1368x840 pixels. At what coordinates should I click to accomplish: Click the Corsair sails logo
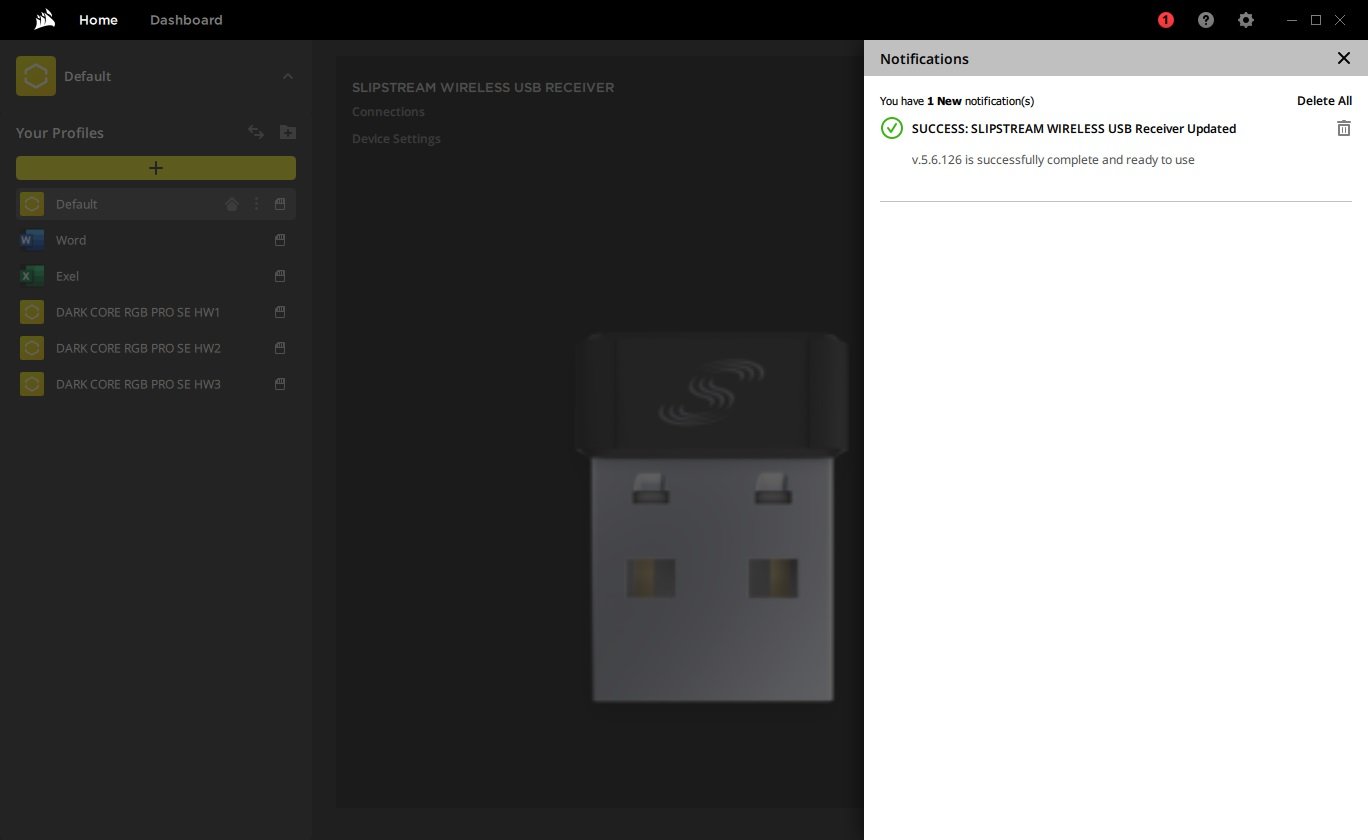point(44,20)
